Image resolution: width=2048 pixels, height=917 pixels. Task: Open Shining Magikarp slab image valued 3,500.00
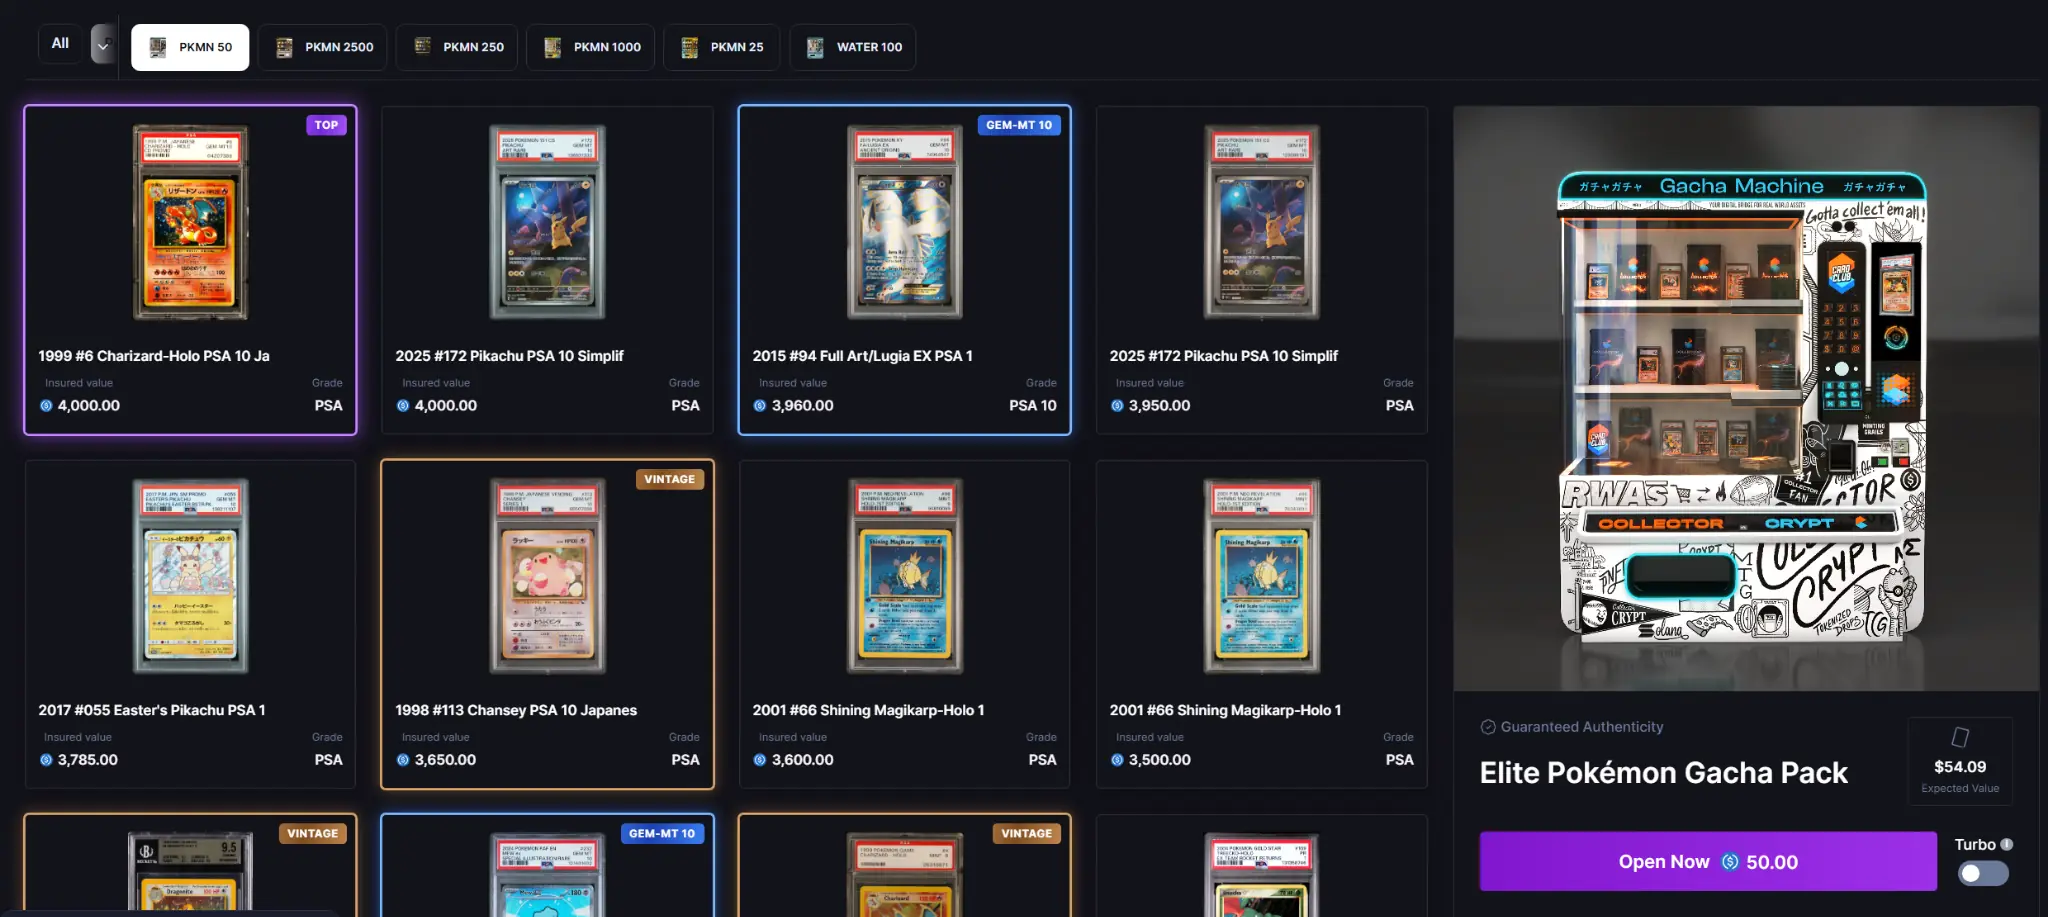tap(1262, 576)
